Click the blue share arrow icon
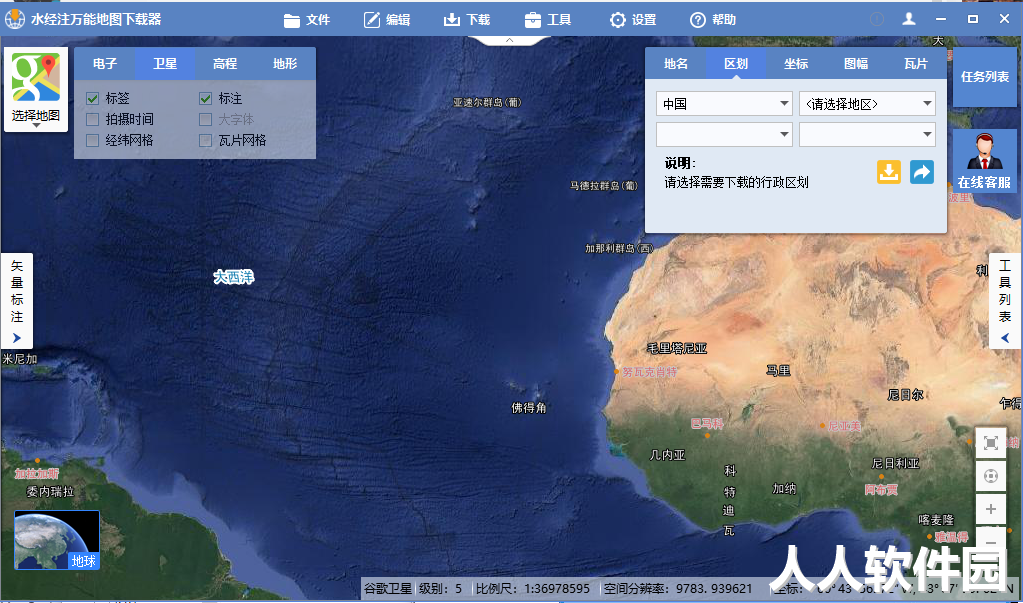The height and width of the screenshot is (603, 1023). click(x=922, y=172)
